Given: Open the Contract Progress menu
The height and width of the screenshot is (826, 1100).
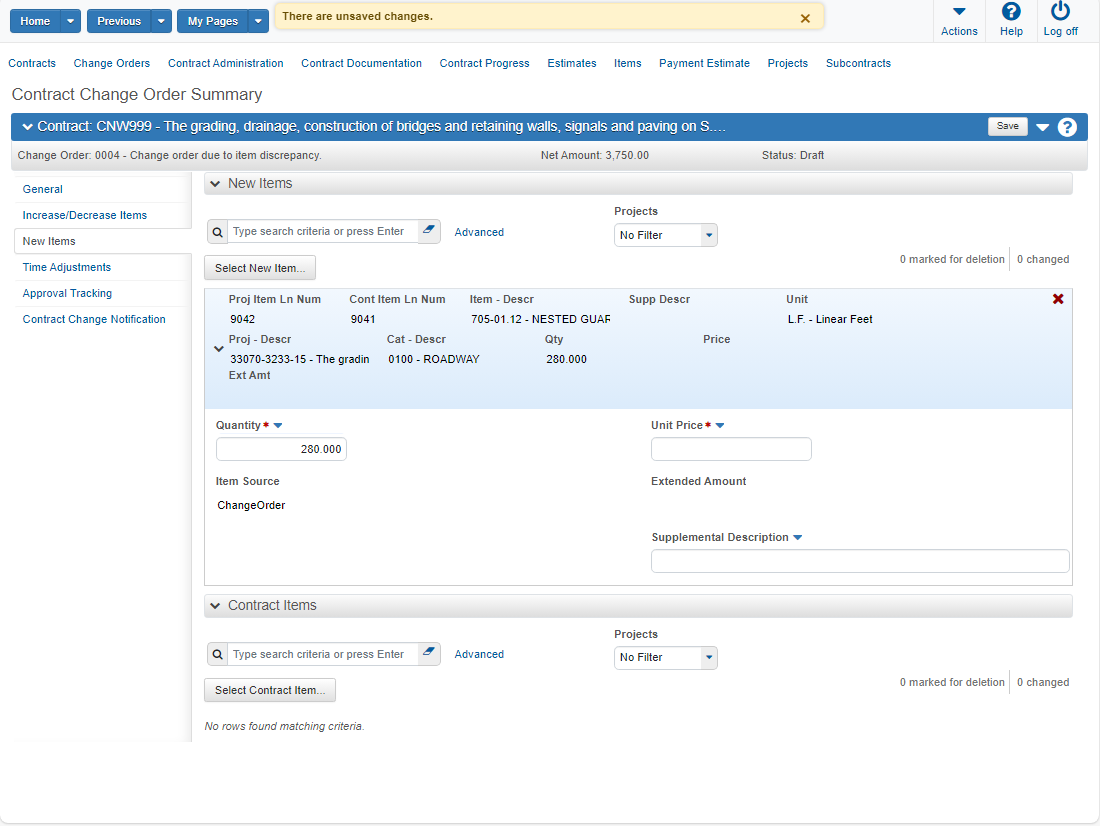Looking at the screenshot, I should coord(485,63).
